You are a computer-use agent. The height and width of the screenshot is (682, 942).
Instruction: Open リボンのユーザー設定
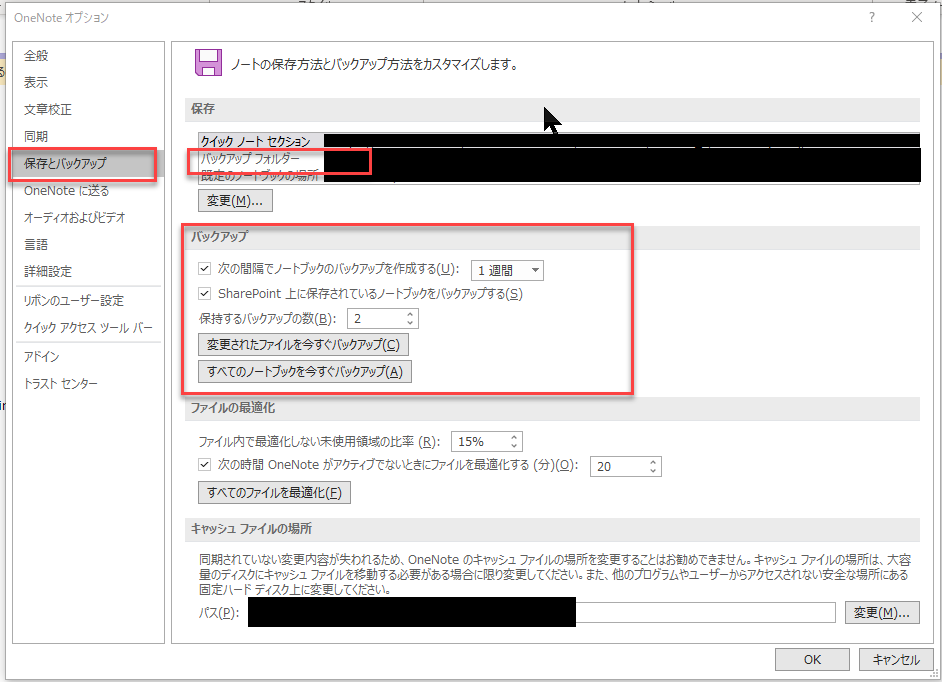pos(74,300)
